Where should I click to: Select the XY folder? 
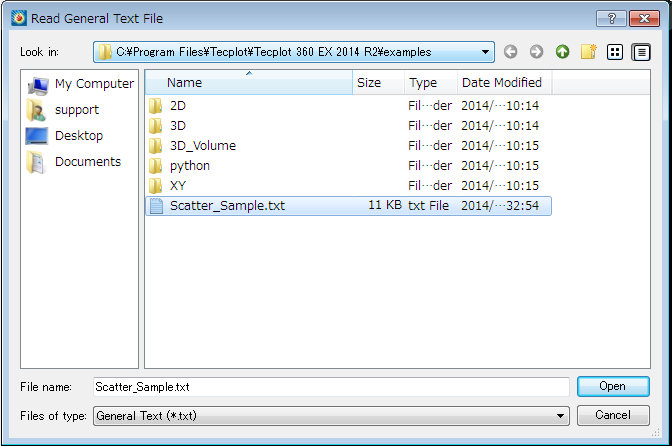[348, 186]
